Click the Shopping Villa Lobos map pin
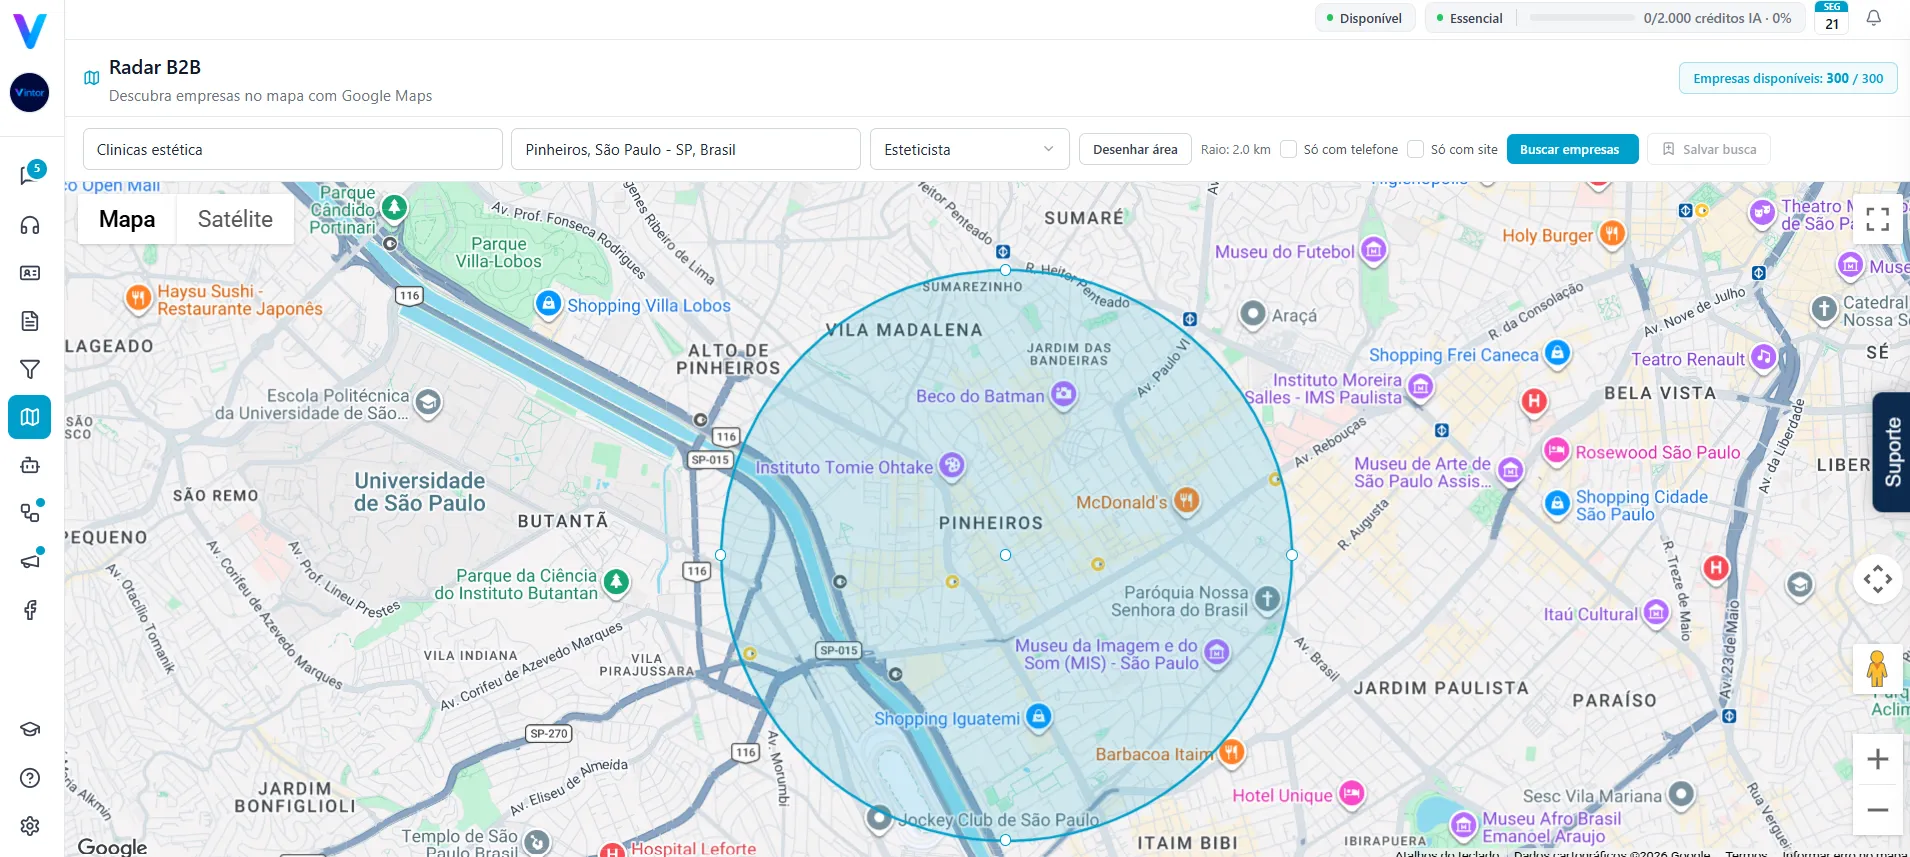1910x857 pixels. (x=548, y=303)
